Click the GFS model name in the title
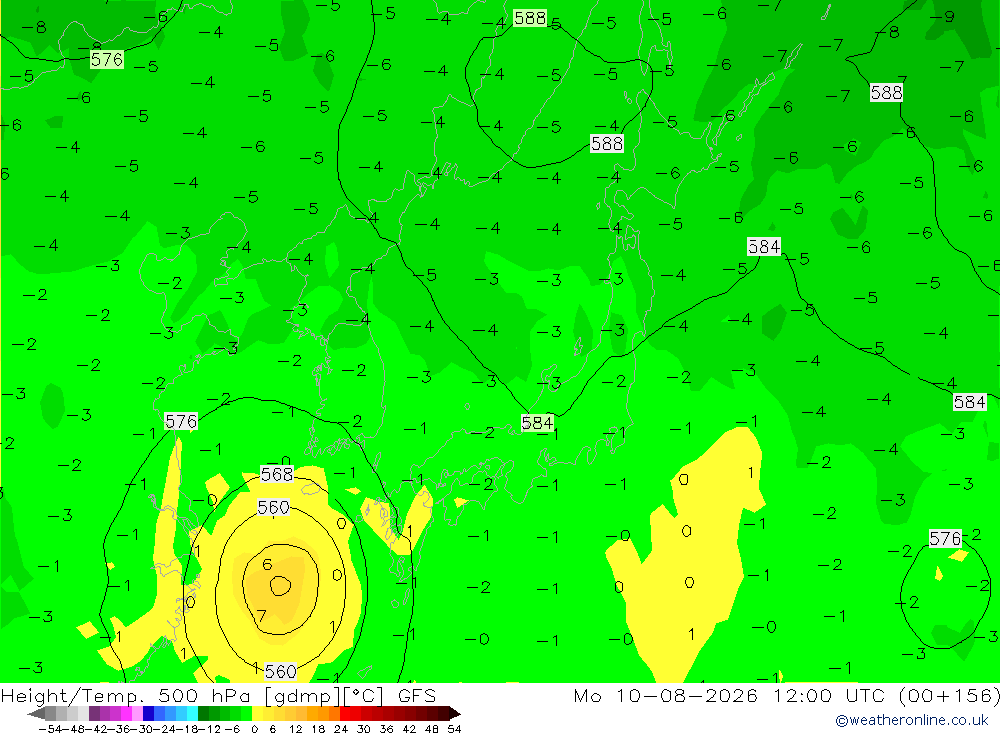The width and height of the screenshot is (1000, 733). point(416,695)
